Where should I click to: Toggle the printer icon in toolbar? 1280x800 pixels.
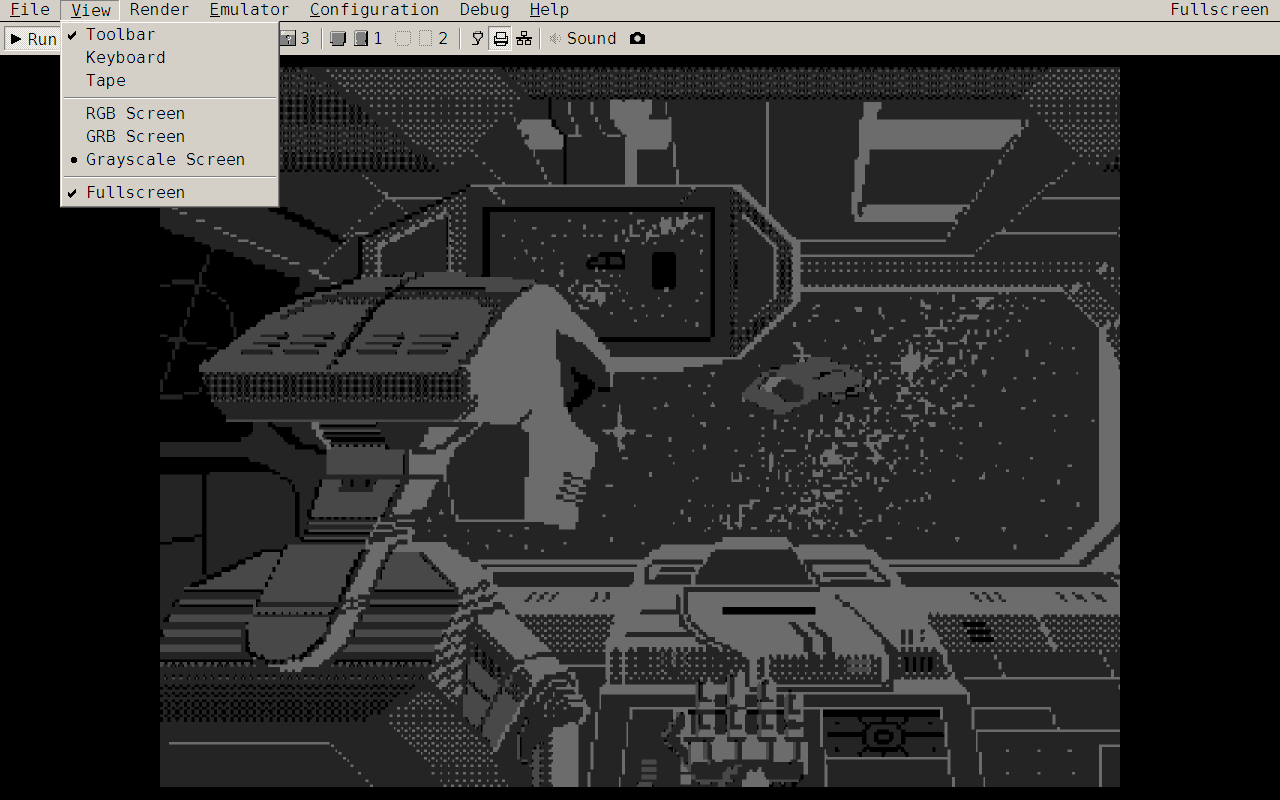[501, 39]
